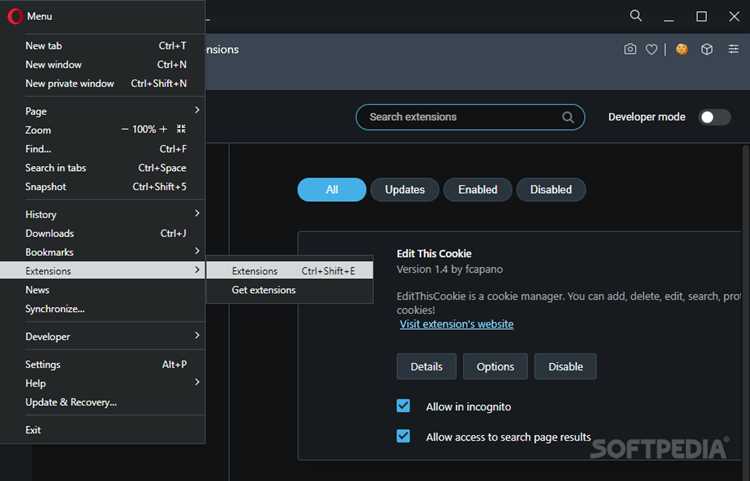750x481 pixels.
Task: Click Extensions Ctrl+Shift+E submenu entry
Action: (290, 271)
